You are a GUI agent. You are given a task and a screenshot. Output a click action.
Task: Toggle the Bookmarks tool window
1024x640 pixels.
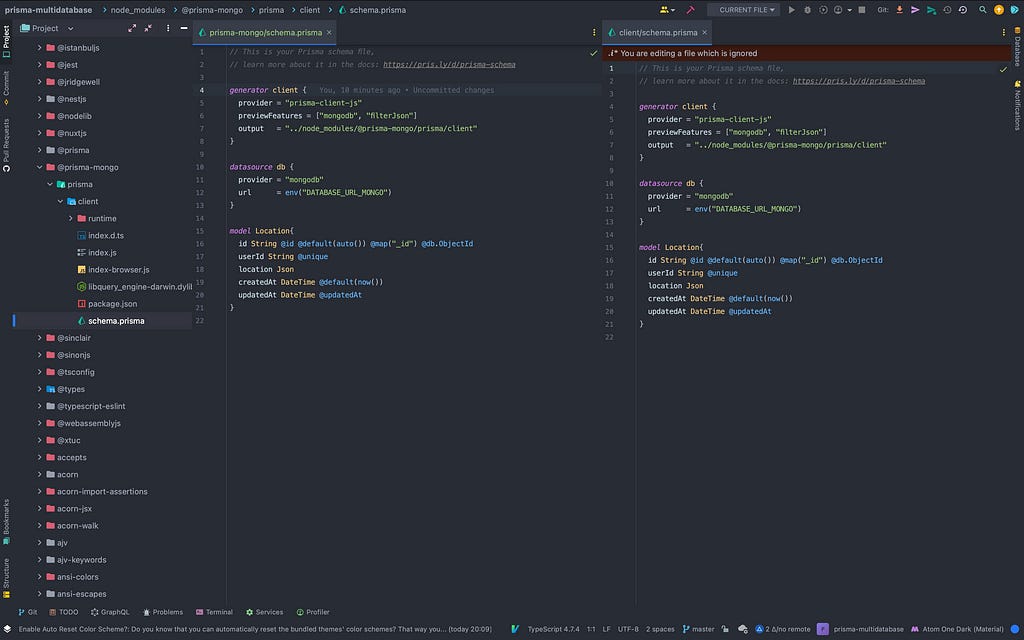[x=6, y=520]
